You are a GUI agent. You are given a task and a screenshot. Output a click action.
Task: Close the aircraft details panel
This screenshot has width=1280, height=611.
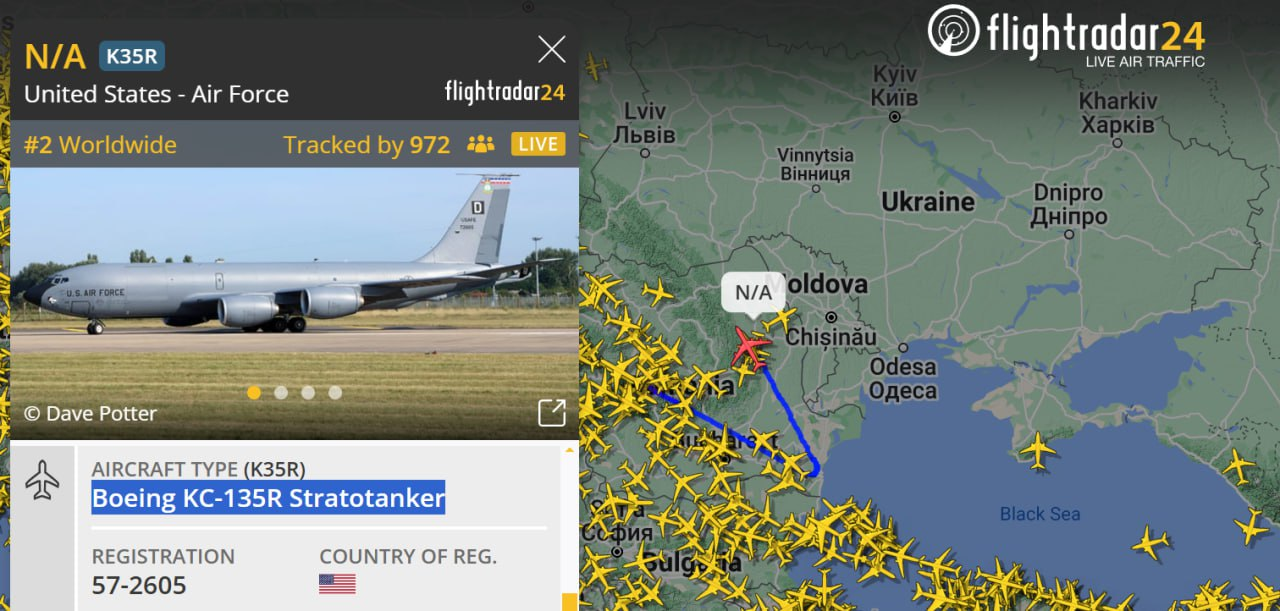(x=552, y=49)
